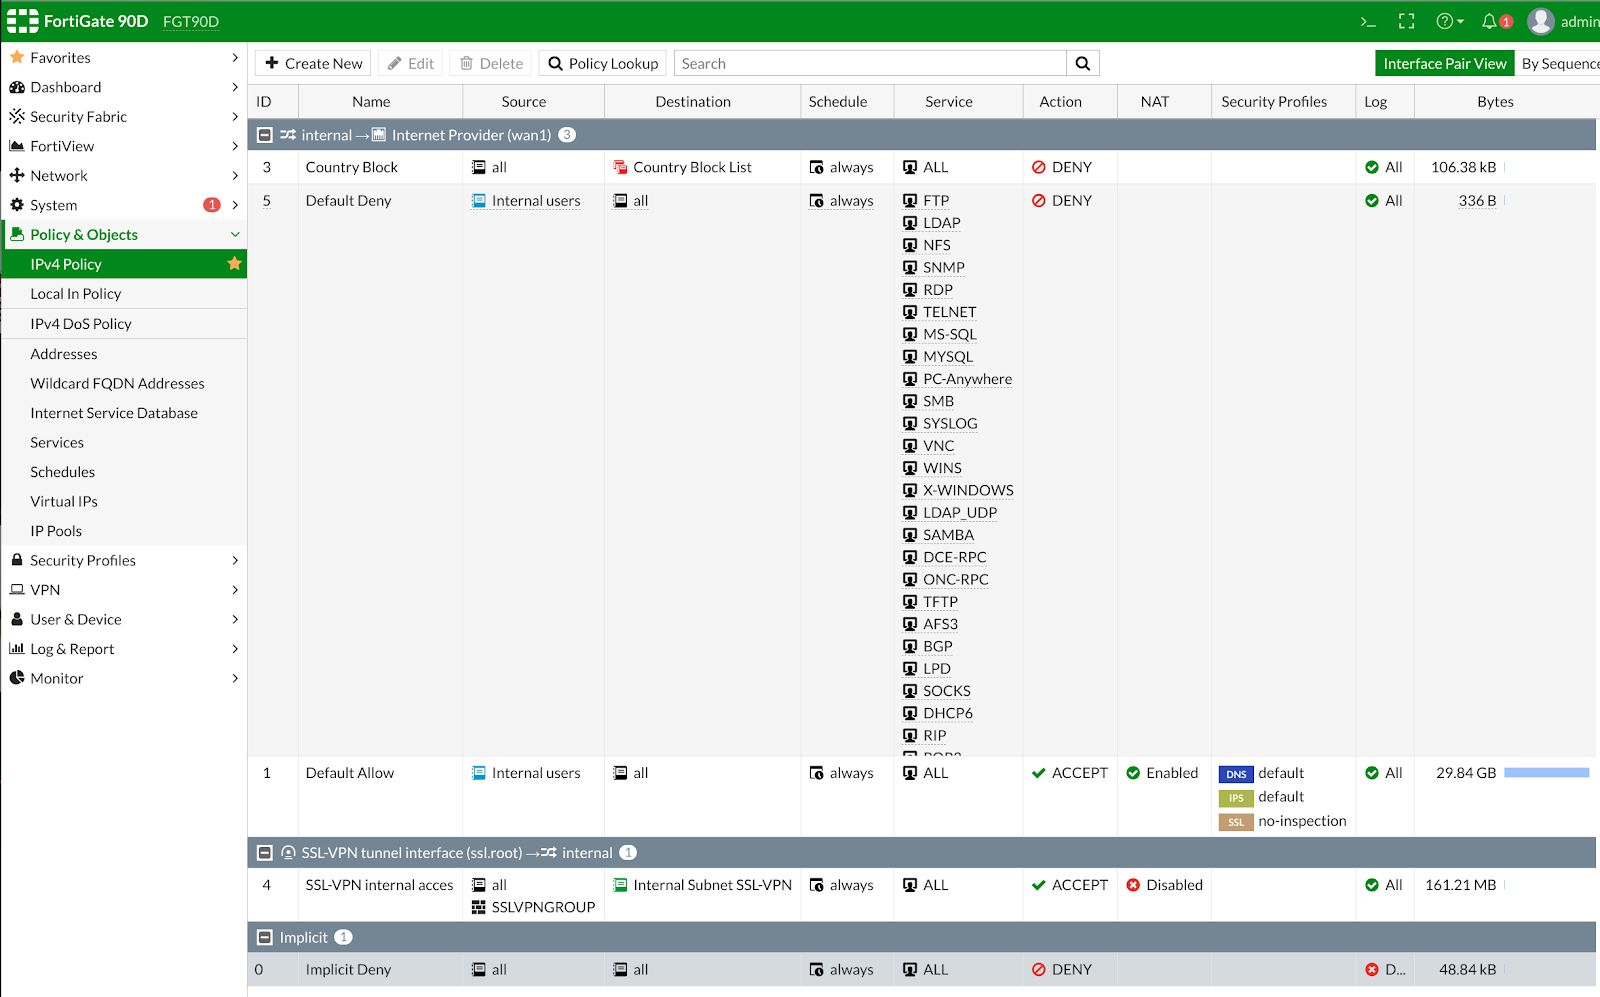Click the DENY icon on Country Block row

tap(1039, 167)
